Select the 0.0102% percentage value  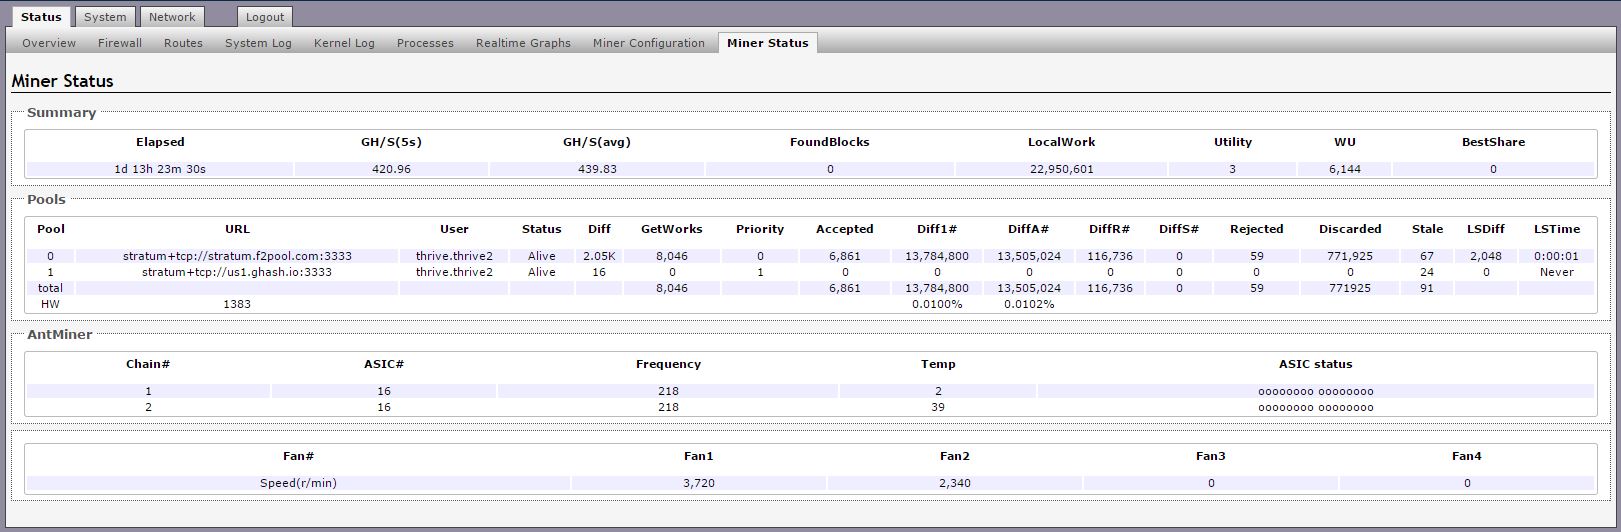pyautogui.click(x=1029, y=304)
